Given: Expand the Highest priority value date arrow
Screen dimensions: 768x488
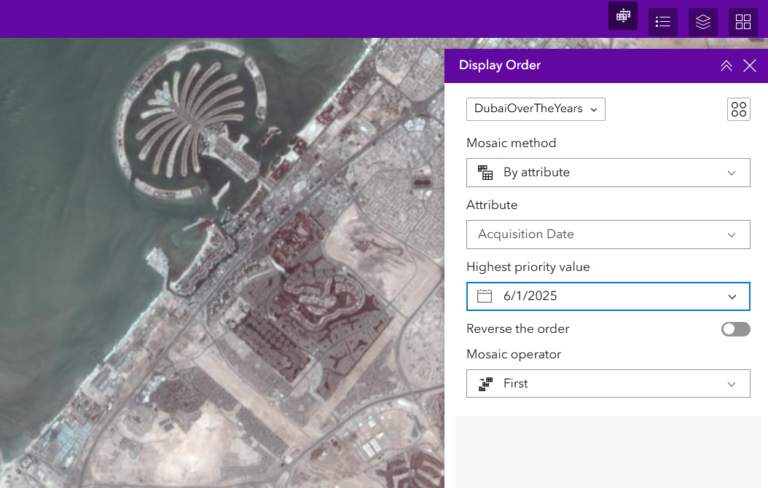Looking at the screenshot, I should pos(732,296).
